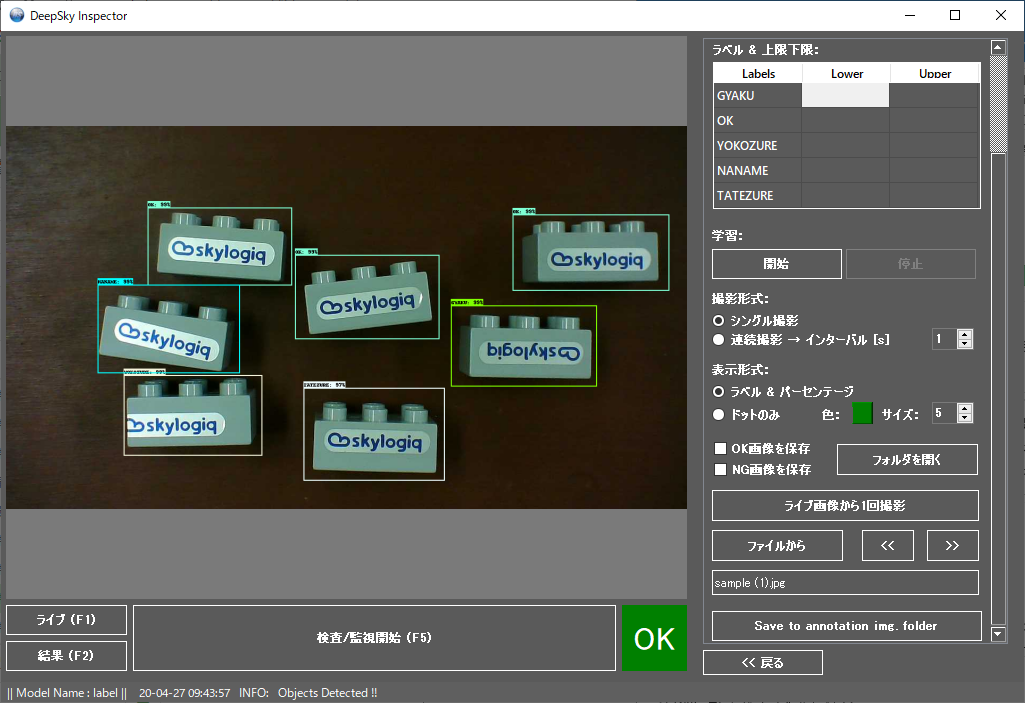Viewport: 1025px width, 703px height.
Task: Click the settings panel scrollbar down arrow
Action: (998, 633)
